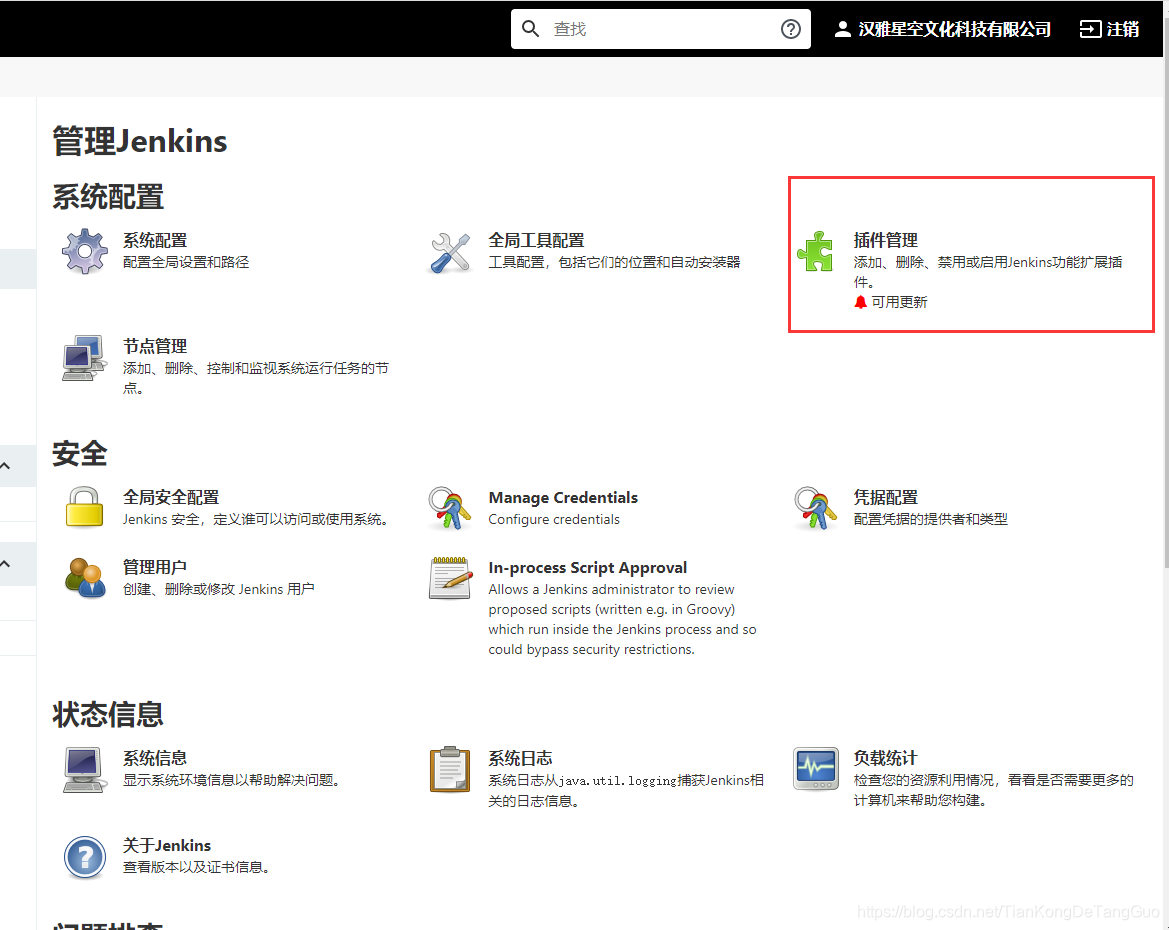This screenshot has width=1169, height=930.
Task: Click the heartbeat monitor icon for 负载统计
Action: 816,768
